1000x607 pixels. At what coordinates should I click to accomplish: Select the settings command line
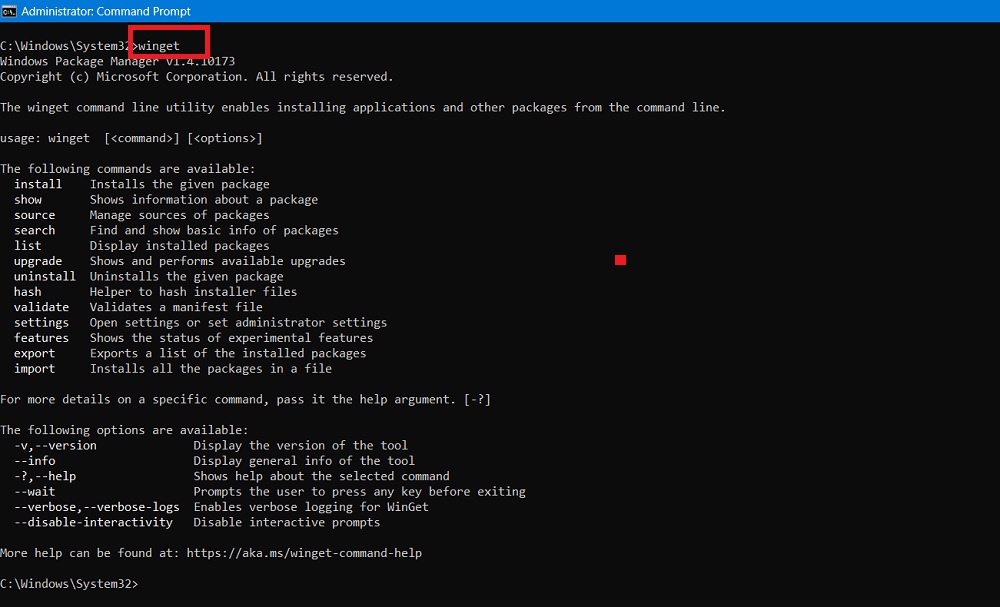tap(41, 322)
